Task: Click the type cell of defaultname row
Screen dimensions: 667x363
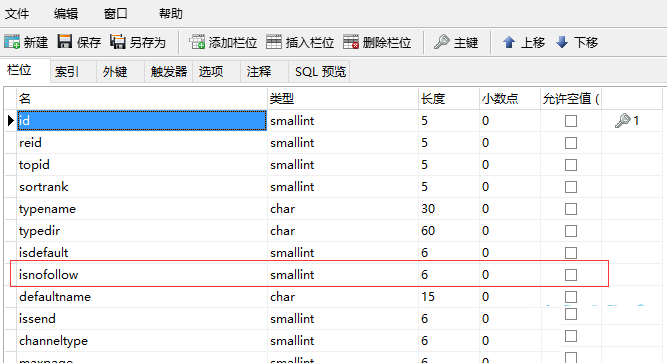Action: point(343,297)
